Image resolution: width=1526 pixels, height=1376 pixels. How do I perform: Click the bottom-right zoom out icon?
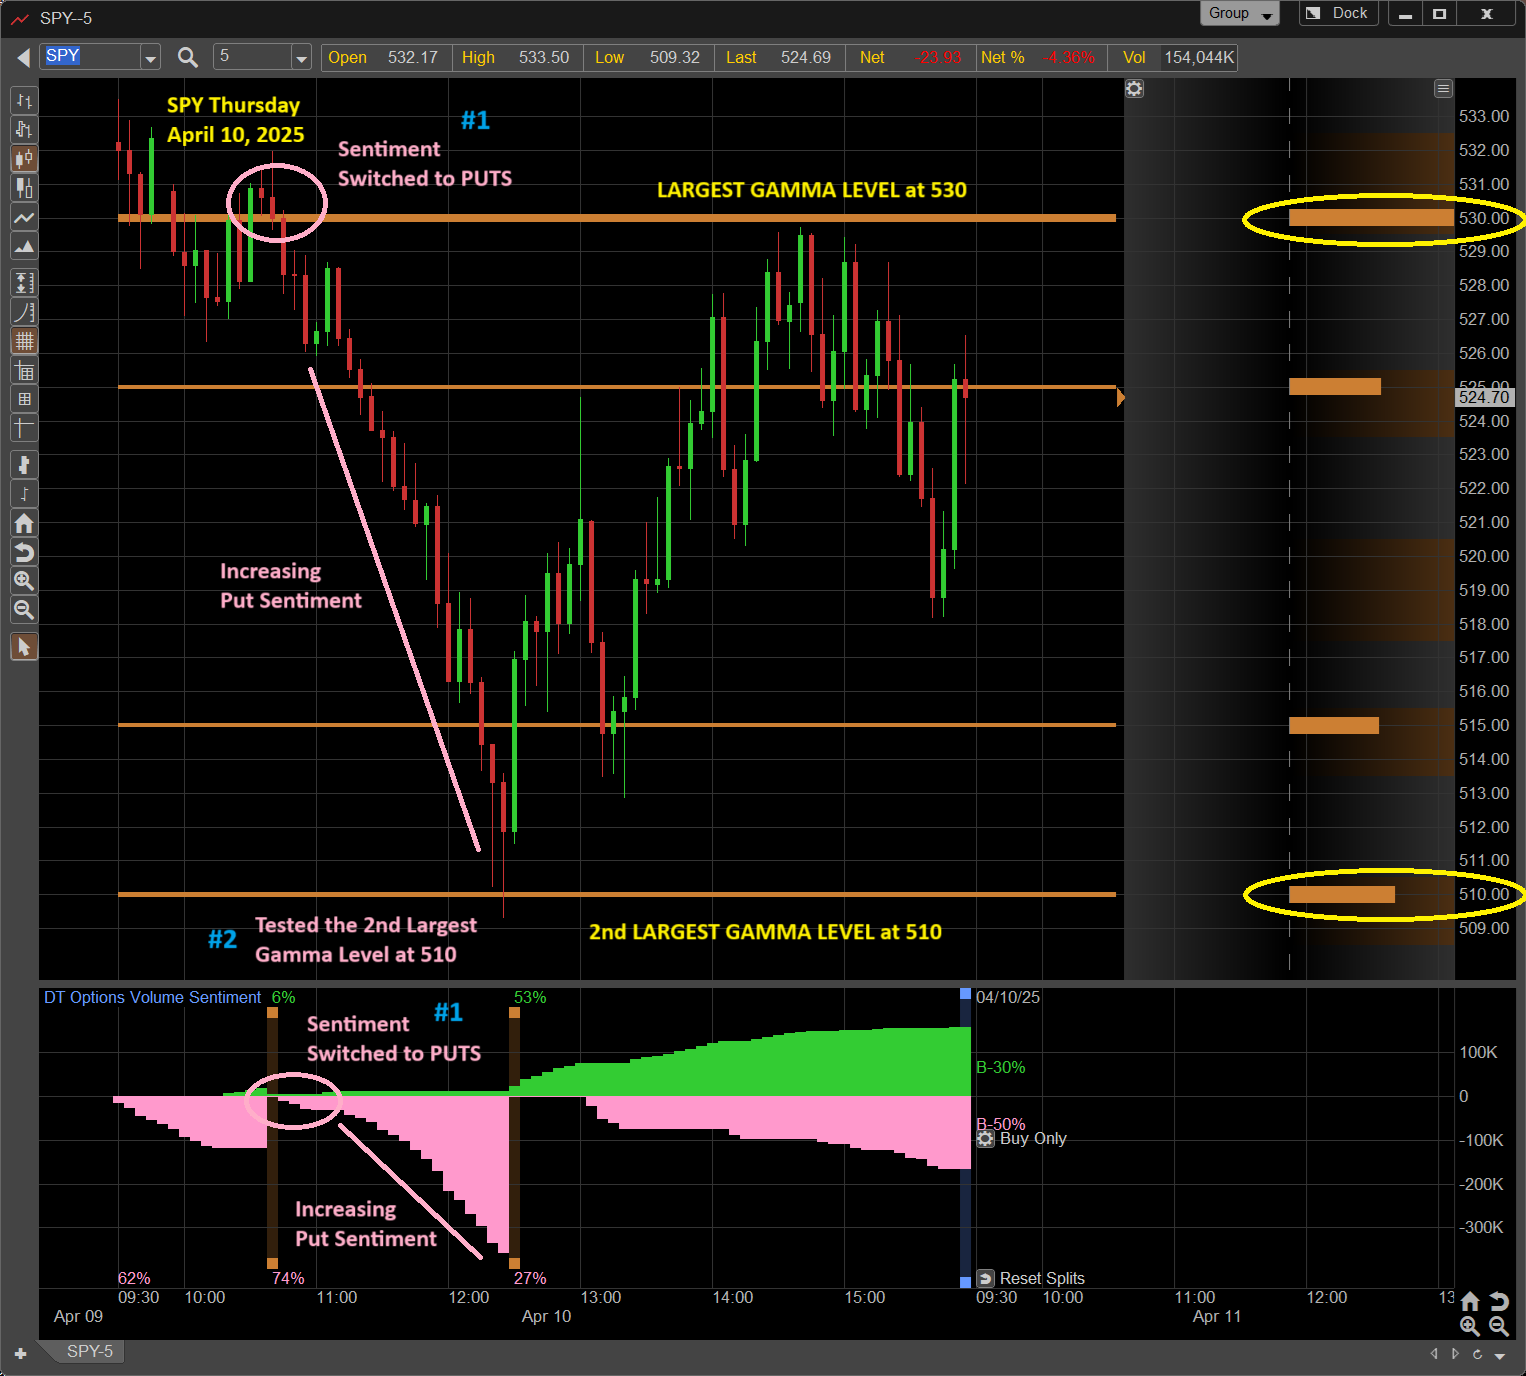tap(1498, 1326)
